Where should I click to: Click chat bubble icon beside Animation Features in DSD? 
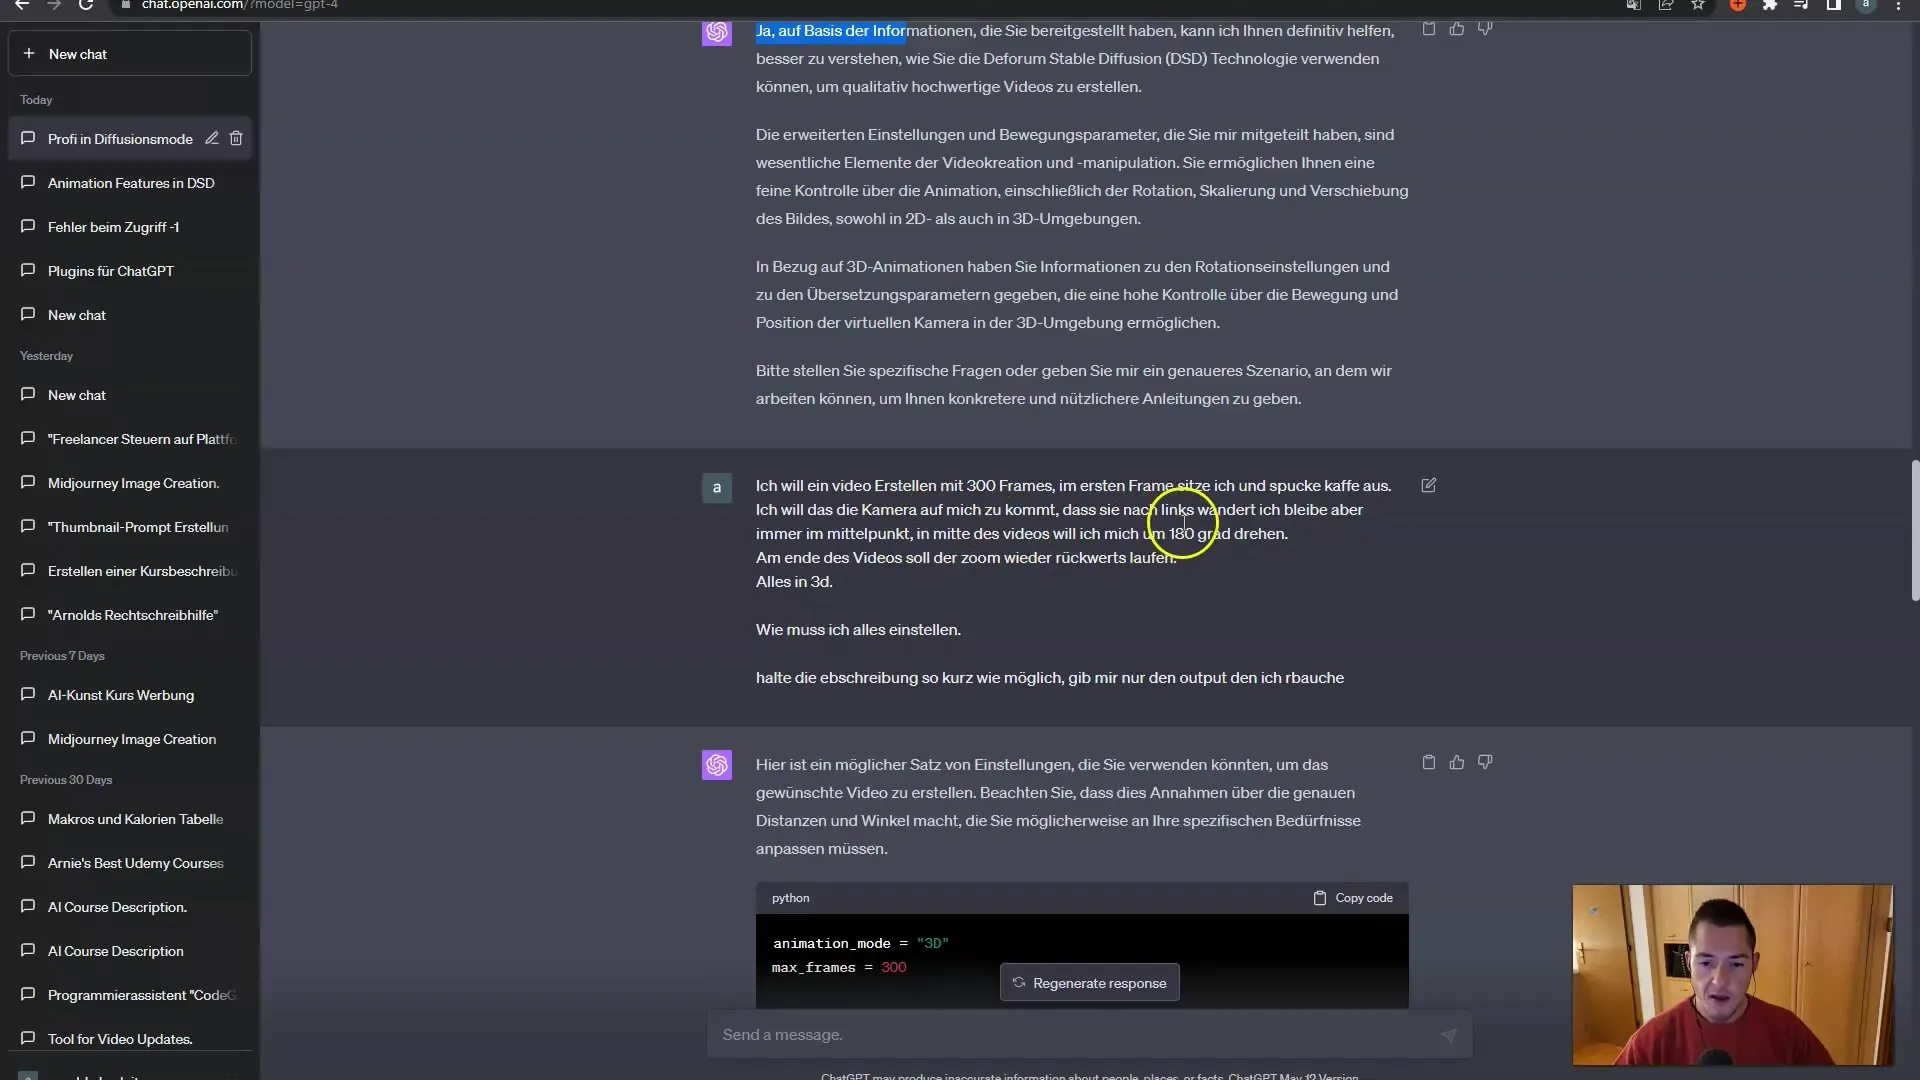click(28, 183)
